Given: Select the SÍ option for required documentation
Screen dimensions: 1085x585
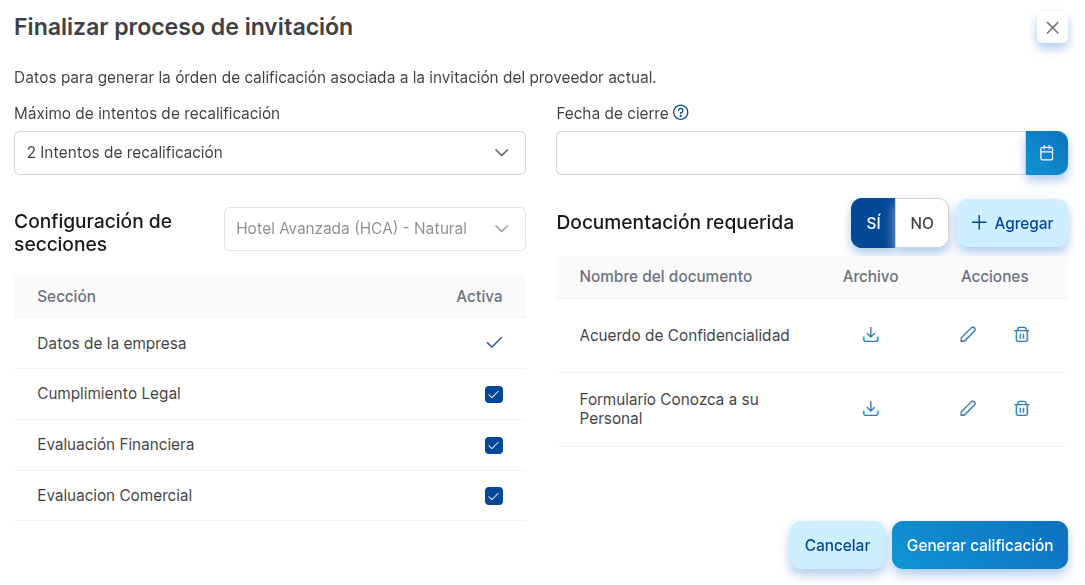Looking at the screenshot, I should click(873, 222).
